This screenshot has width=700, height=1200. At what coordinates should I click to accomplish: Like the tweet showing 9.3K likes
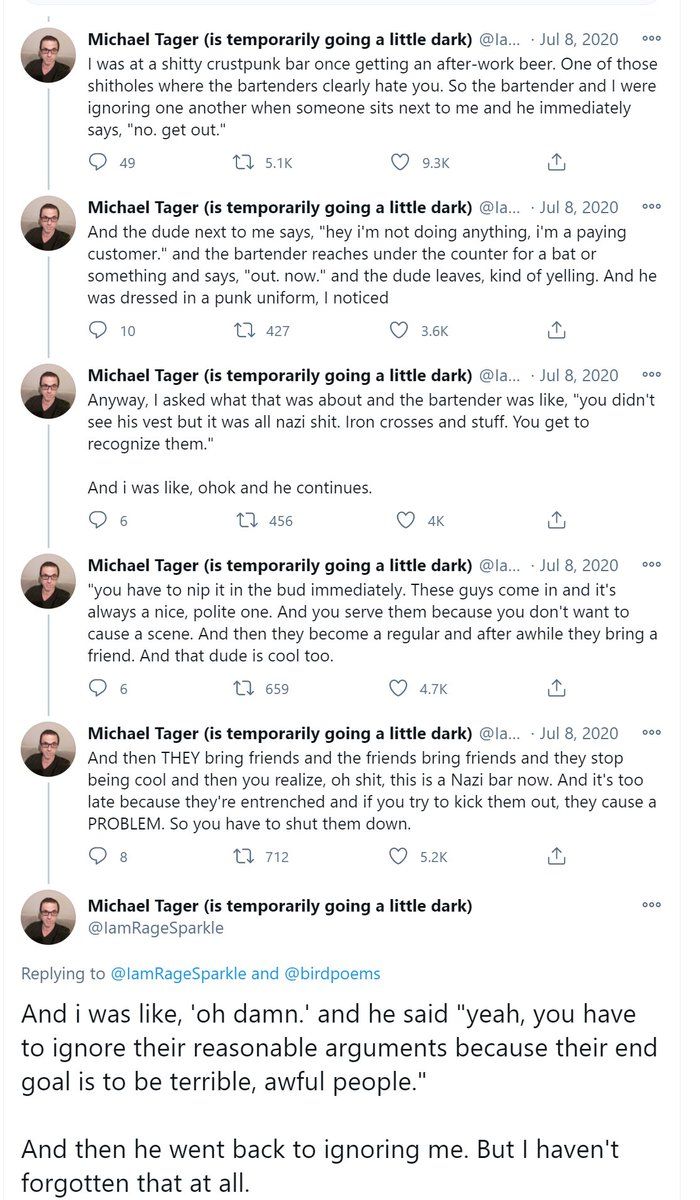click(400, 162)
